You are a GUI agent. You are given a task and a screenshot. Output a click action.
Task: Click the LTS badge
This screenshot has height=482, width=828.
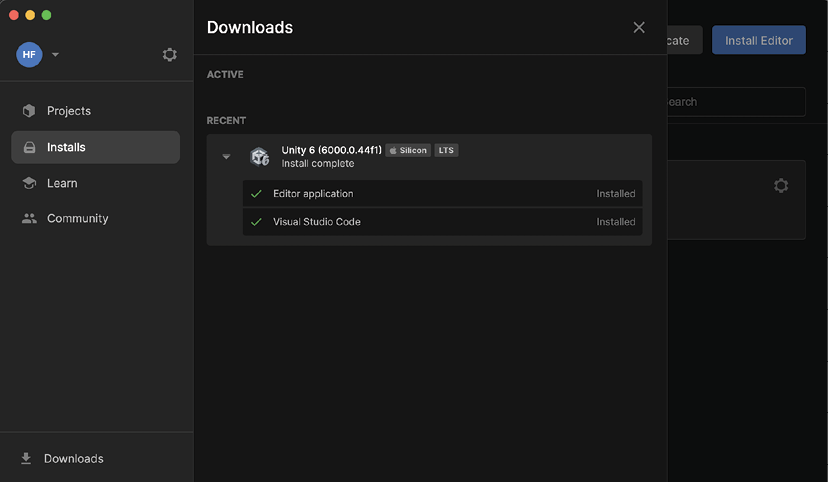click(446, 150)
